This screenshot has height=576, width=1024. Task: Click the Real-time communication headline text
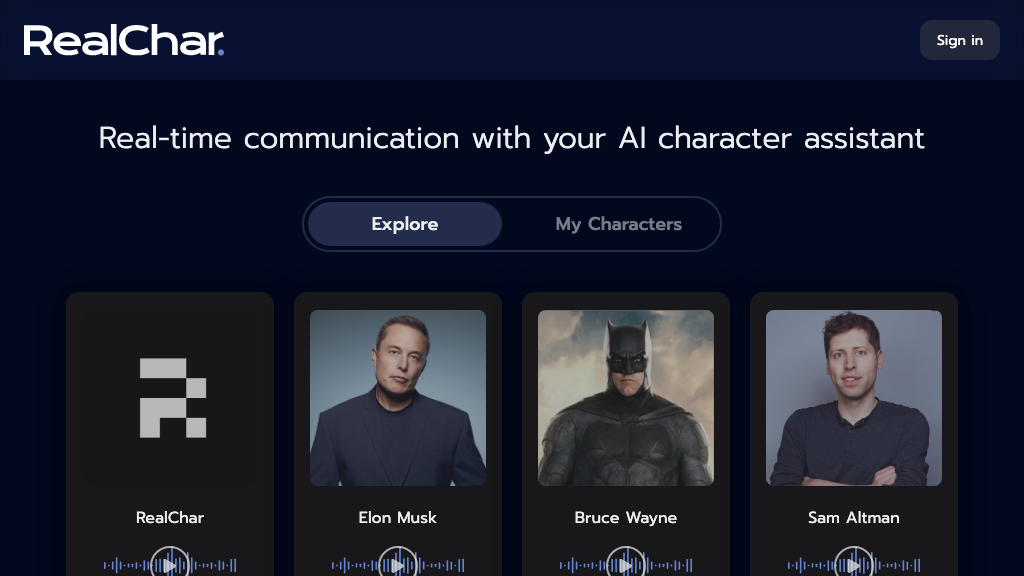[x=512, y=138]
